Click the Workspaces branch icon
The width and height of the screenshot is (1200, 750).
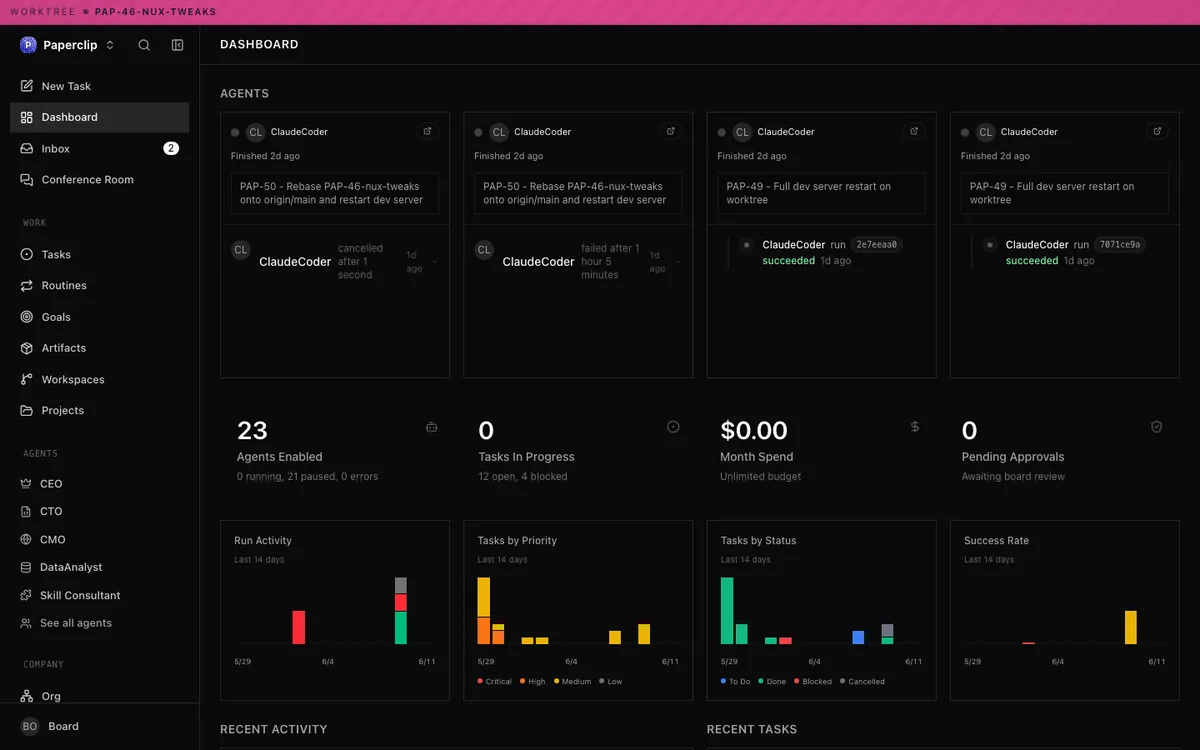[27, 380]
